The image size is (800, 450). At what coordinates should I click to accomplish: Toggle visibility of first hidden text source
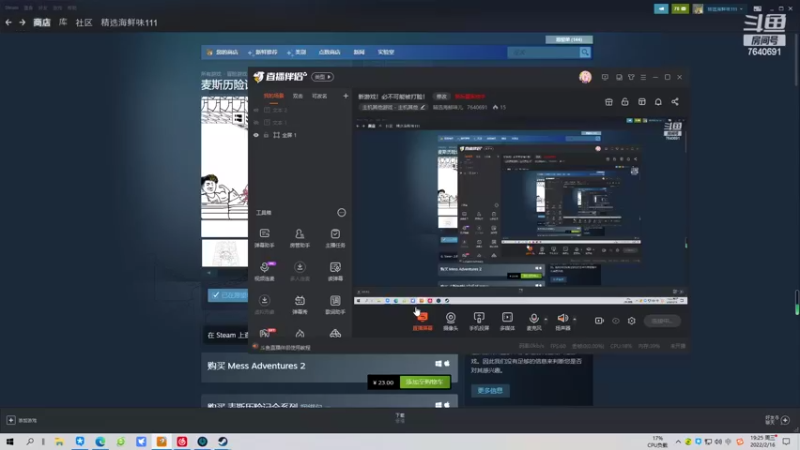point(256,110)
